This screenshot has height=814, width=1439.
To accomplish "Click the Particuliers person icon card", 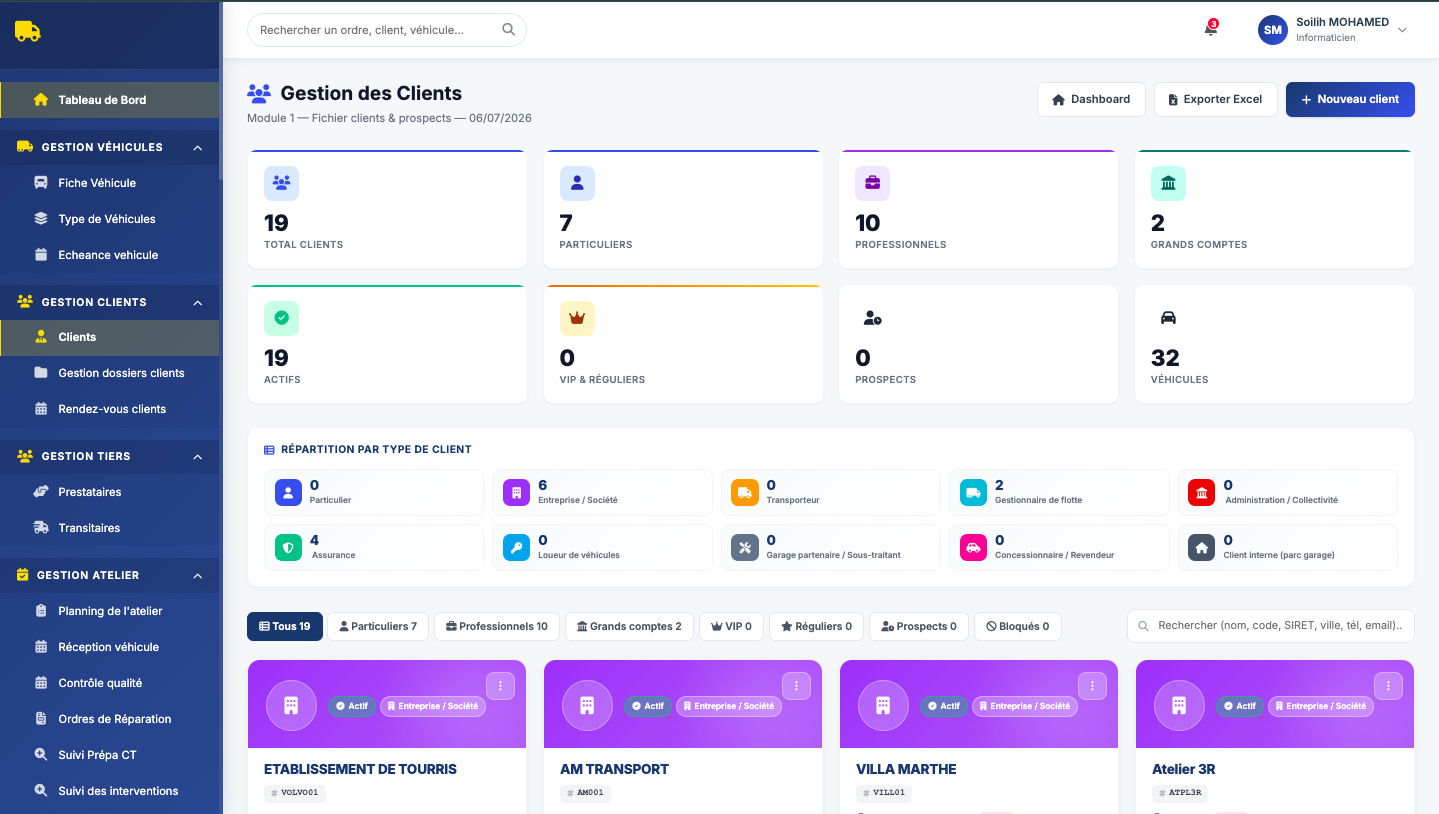I will pyautogui.click(x=577, y=183).
